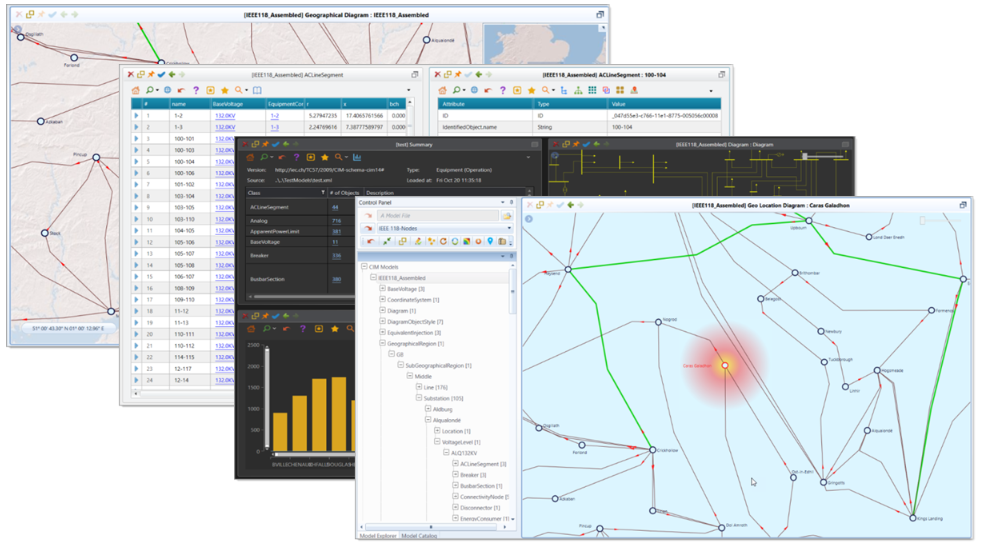Click the Class column header in Summary
982x545 pixels.
coord(287,192)
